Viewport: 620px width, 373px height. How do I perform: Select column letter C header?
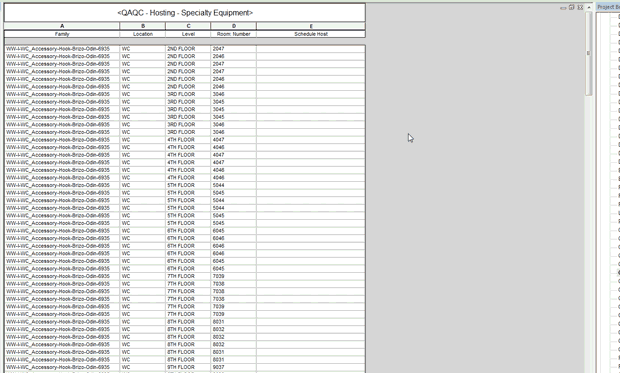pyautogui.click(x=188, y=26)
